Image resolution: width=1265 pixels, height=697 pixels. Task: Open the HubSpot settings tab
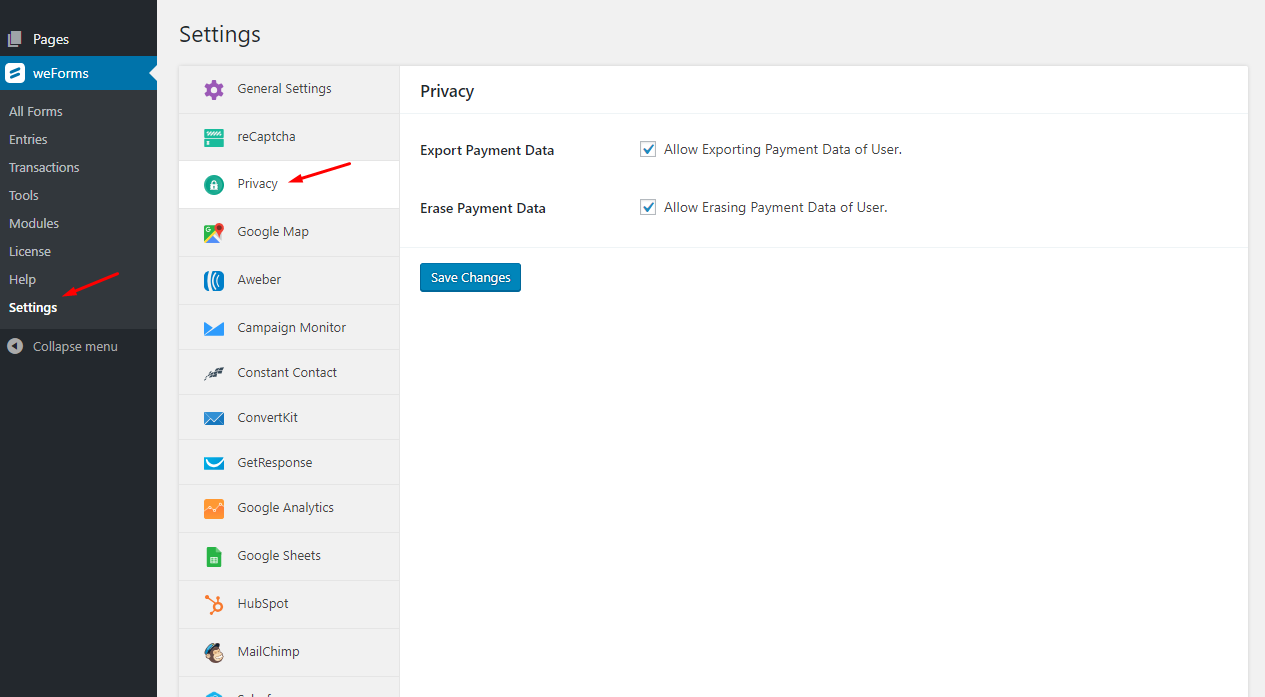click(289, 604)
